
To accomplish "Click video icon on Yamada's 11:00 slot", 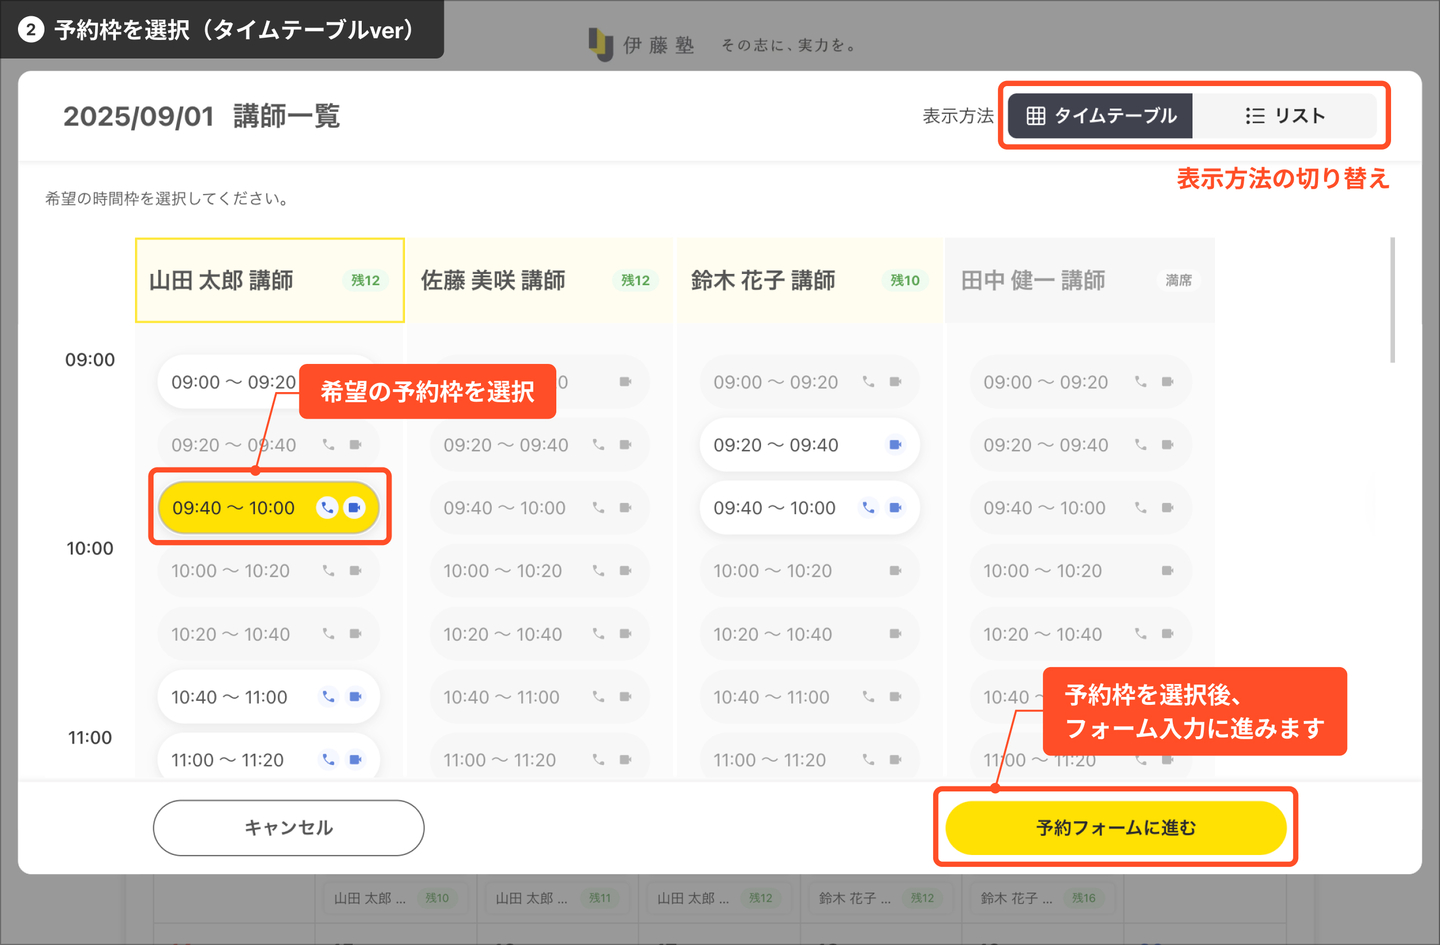I will tap(355, 760).
